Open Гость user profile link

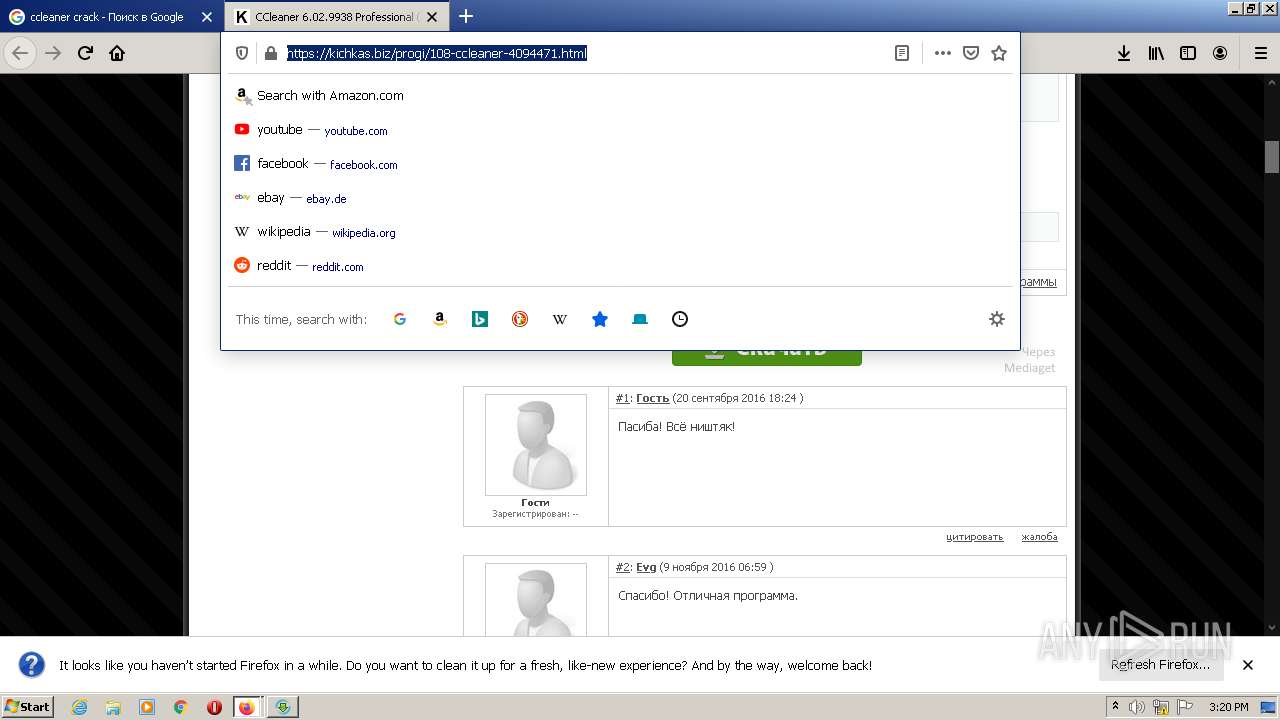click(652, 398)
